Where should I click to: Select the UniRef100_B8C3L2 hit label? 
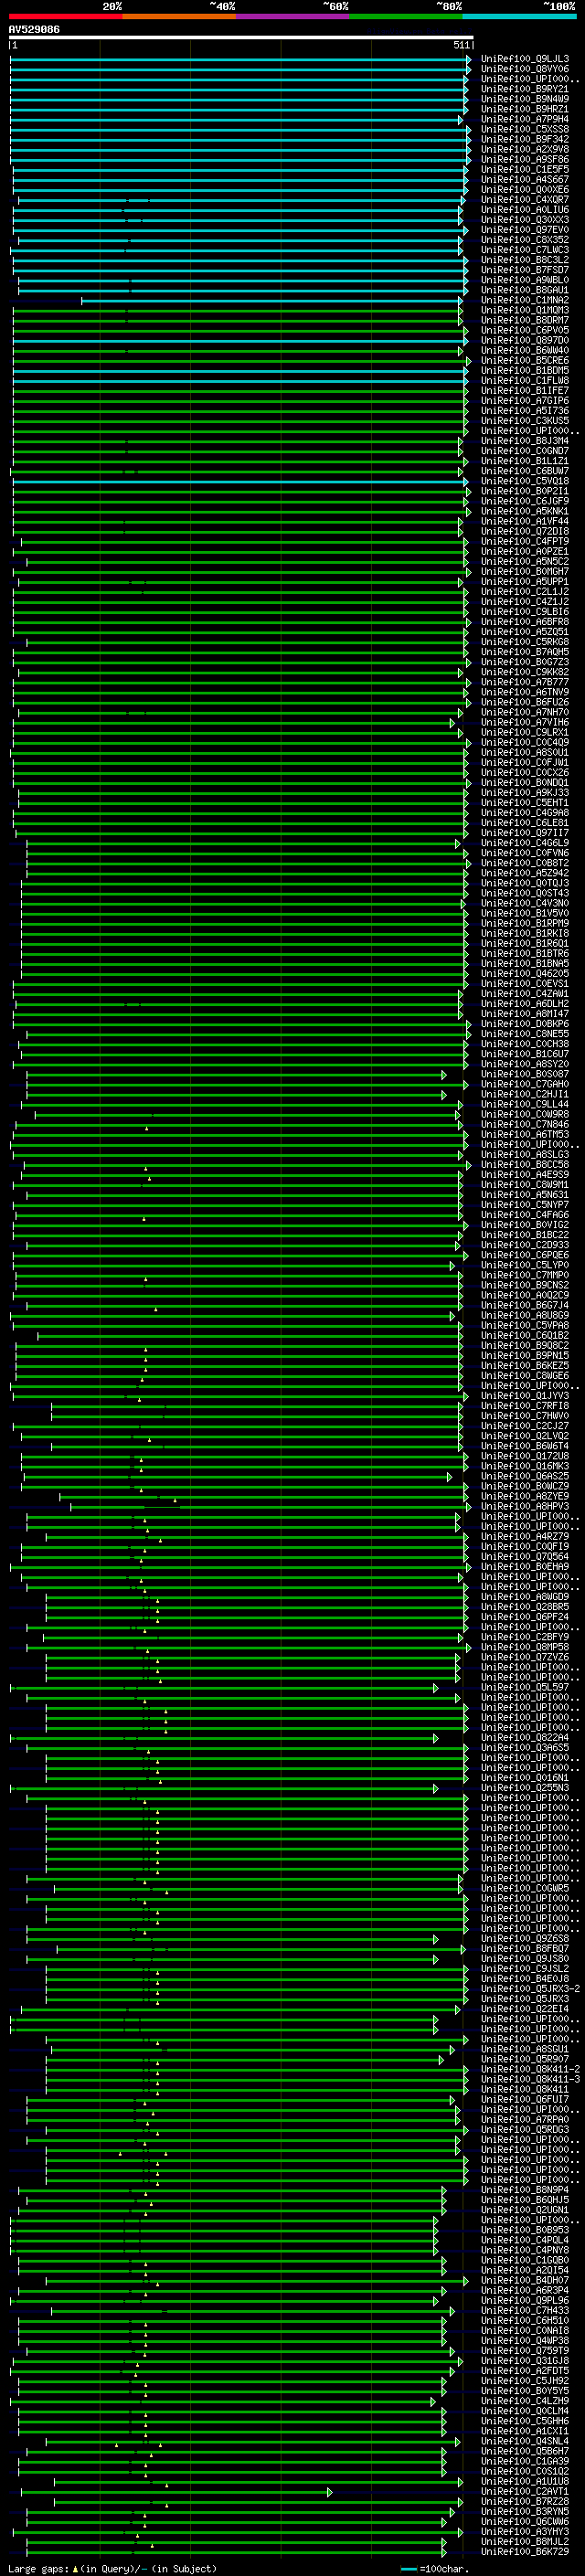[525, 261]
